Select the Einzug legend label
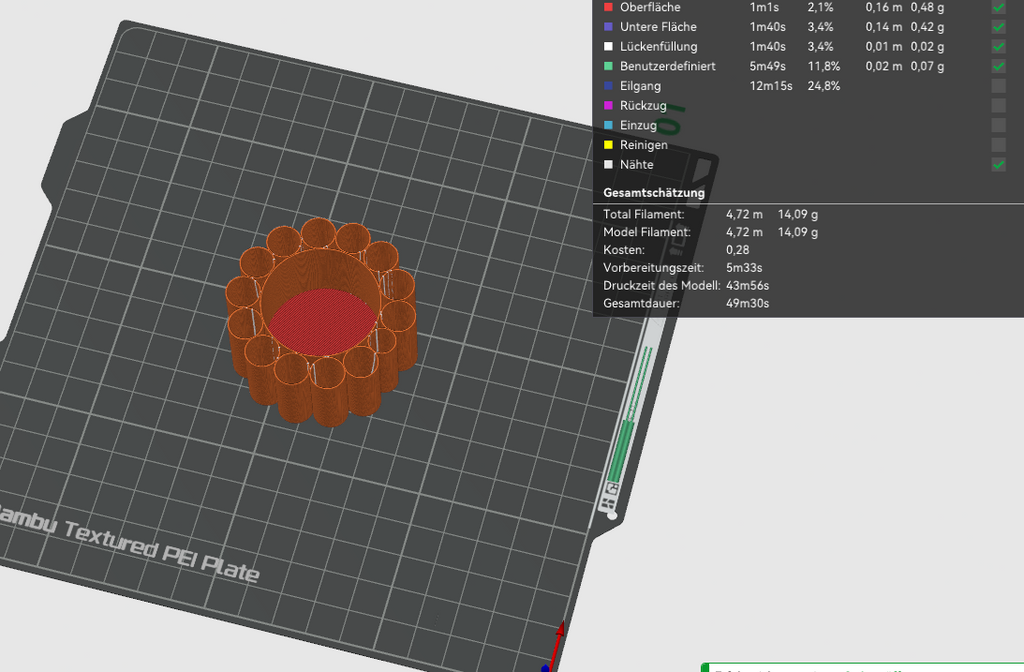Viewport: 1024px width, 672px height. pyautogui.click(x=638, y=125)
